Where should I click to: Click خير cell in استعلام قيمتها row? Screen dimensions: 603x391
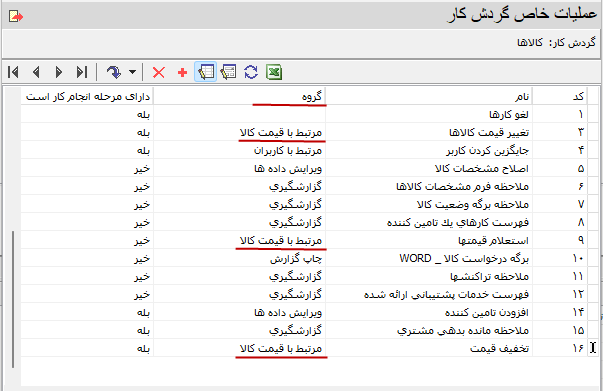pos(87,240)
